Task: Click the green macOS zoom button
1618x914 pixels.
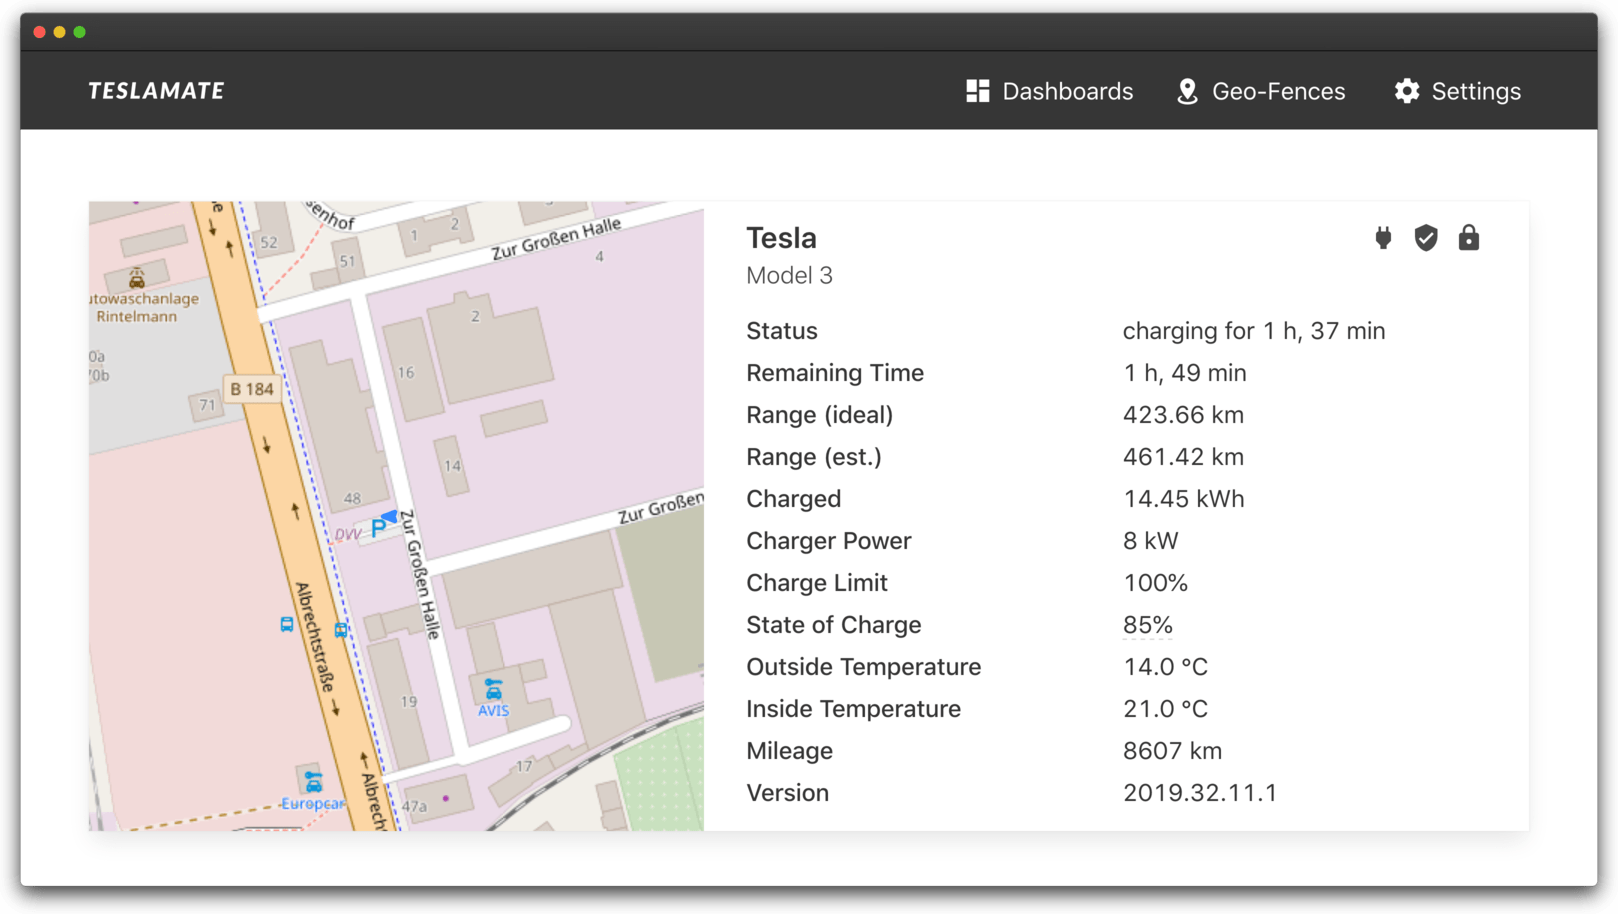Action: (x=79, y=31)
